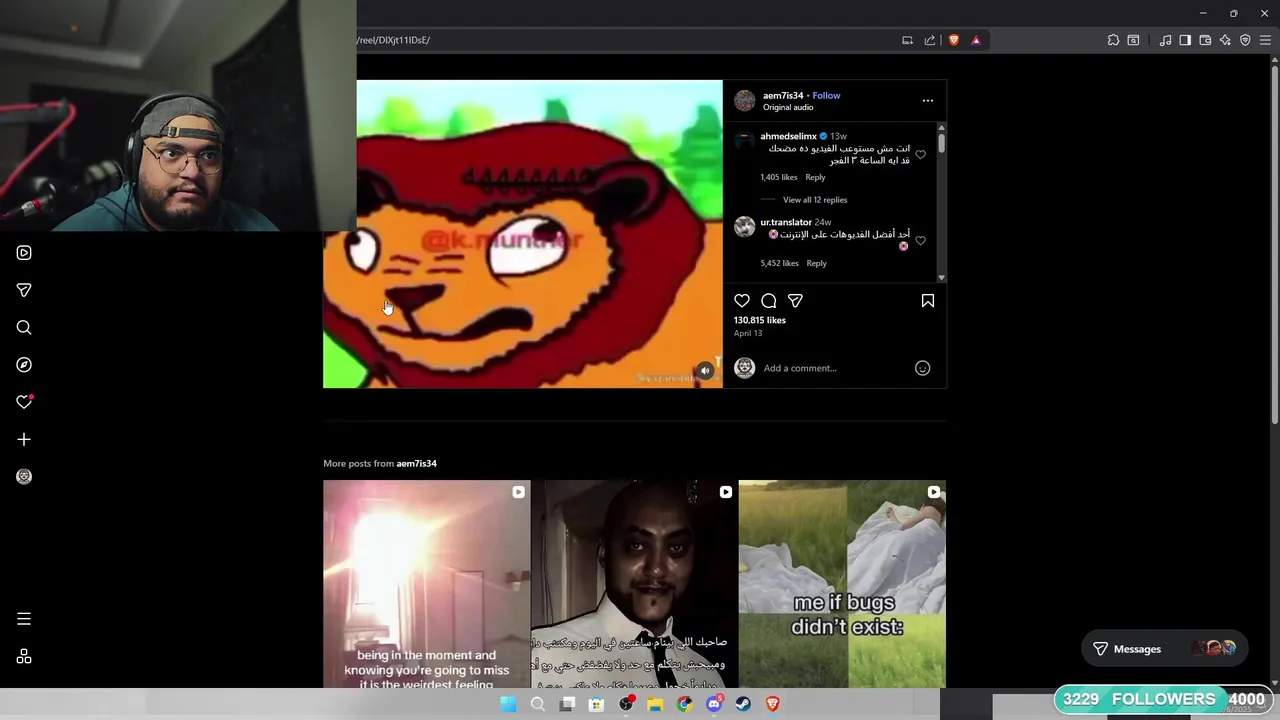This screenshot has height=720, width=1280.
Task: Click the install/cast screen icon in address bar
Action: click(907, 40)
